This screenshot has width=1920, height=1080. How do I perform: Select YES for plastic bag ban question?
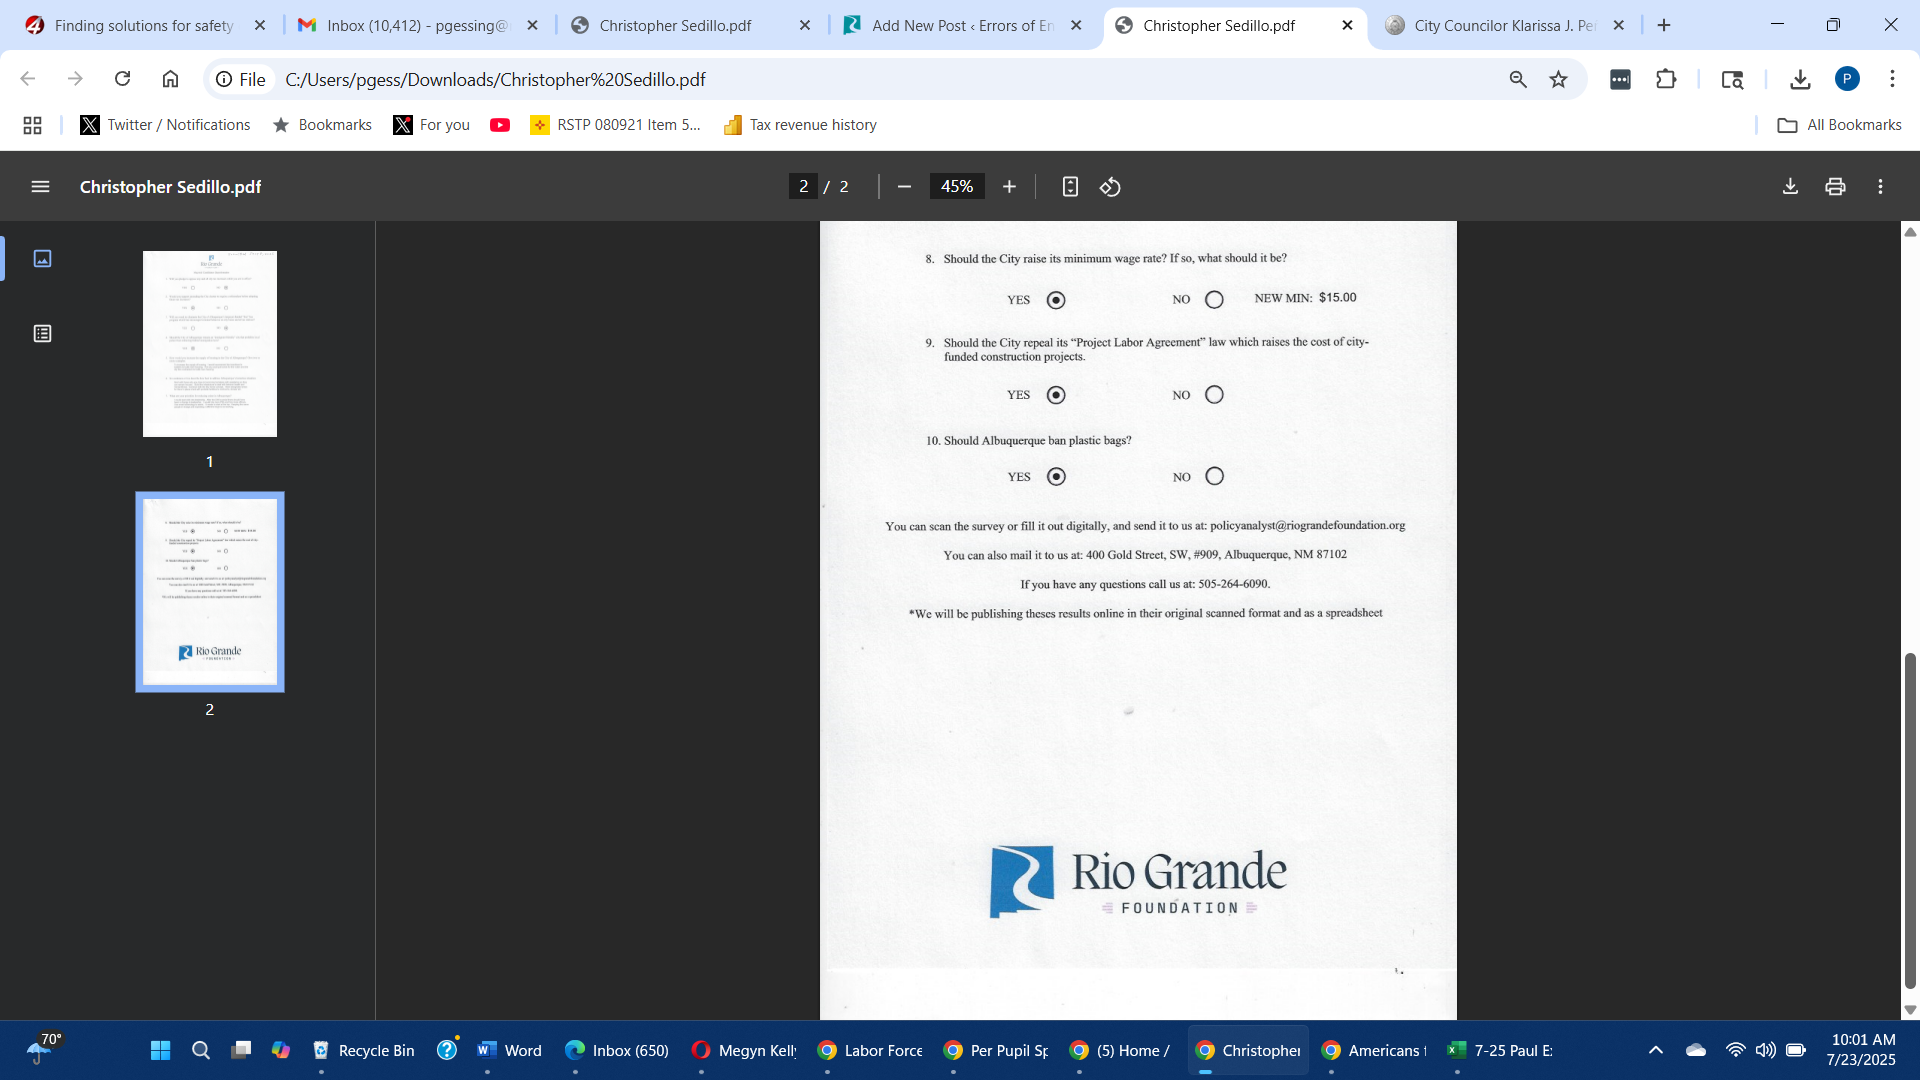(1056, 477)
